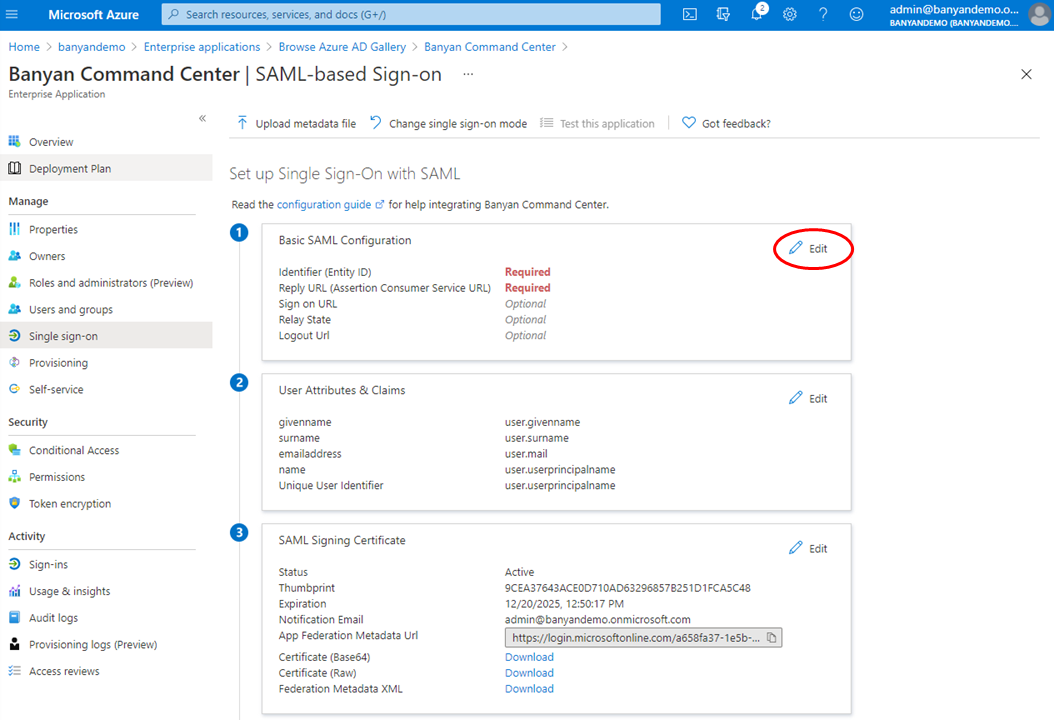Screen dimensions: 1054x720
Task: Copy the App Federation Metadata Url
Action: [772, 637]
